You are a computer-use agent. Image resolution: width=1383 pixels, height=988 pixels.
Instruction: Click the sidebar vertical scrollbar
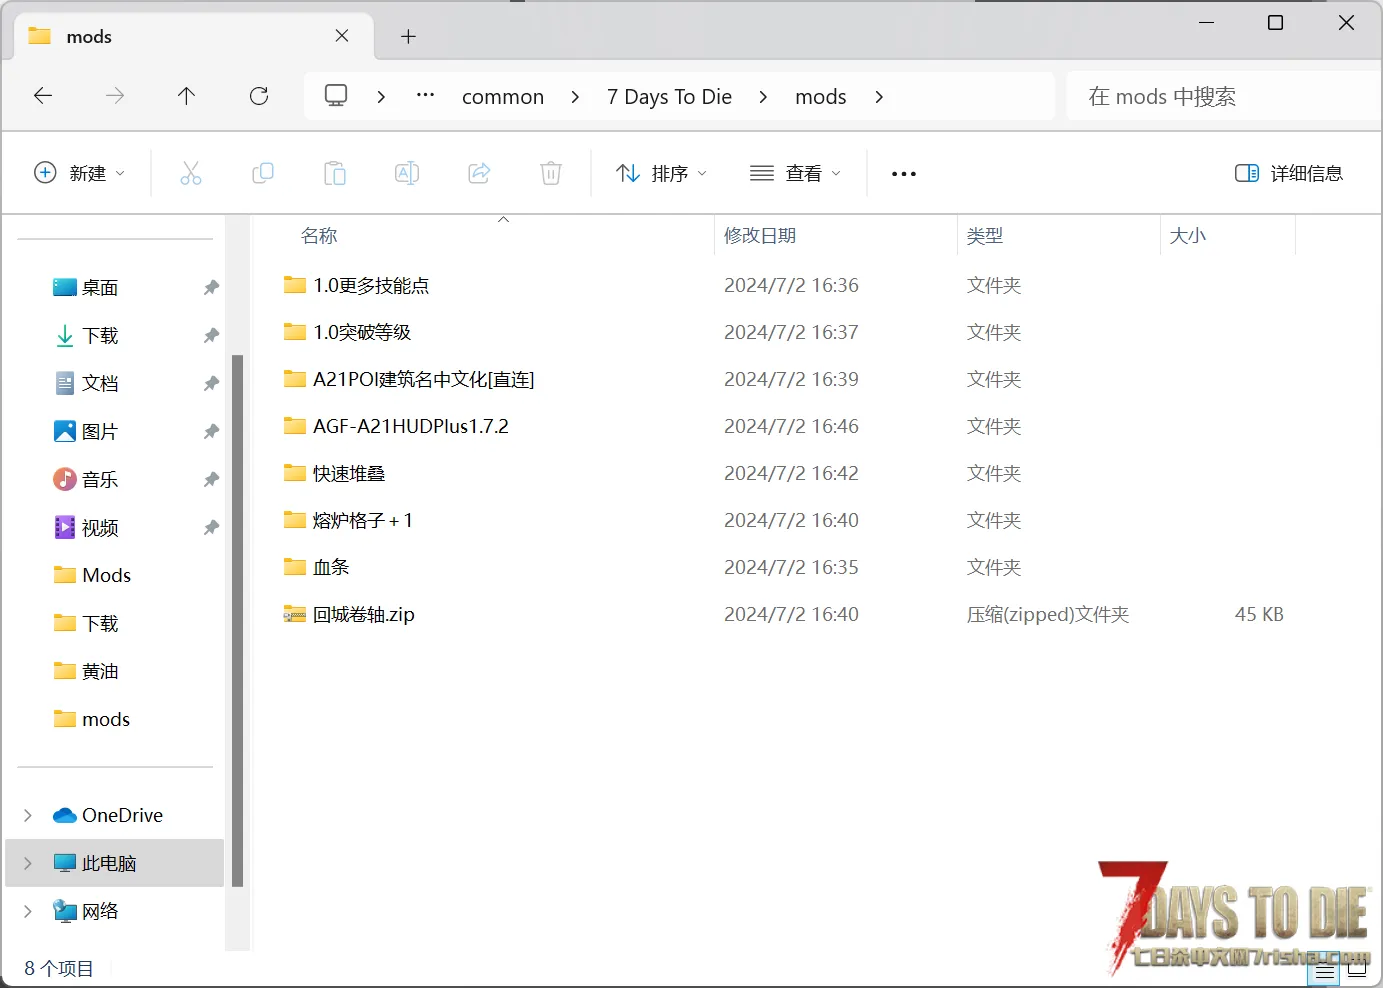(x=237, y=620)
